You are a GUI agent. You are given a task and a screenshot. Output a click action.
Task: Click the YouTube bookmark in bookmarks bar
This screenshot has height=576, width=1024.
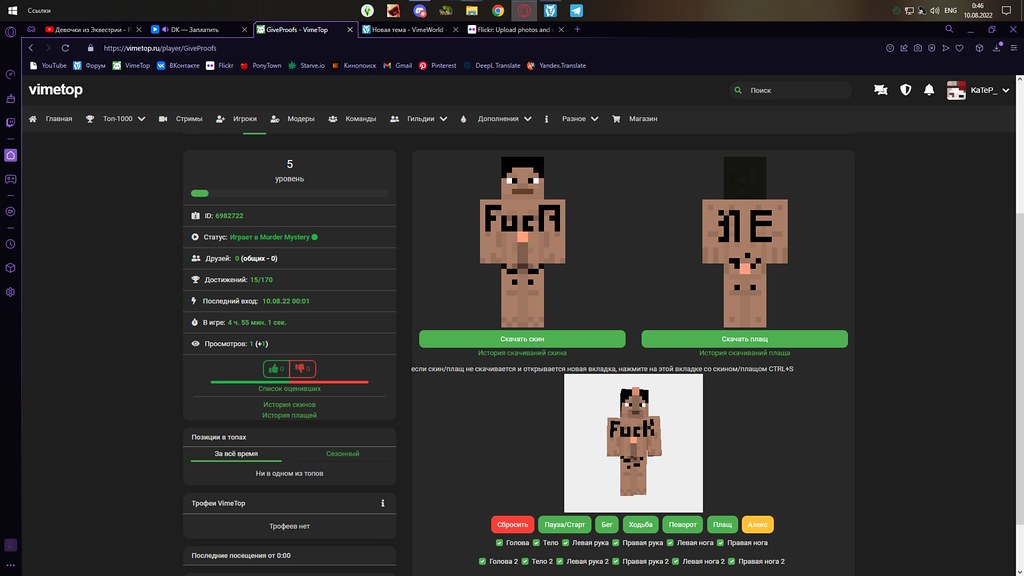47,66
